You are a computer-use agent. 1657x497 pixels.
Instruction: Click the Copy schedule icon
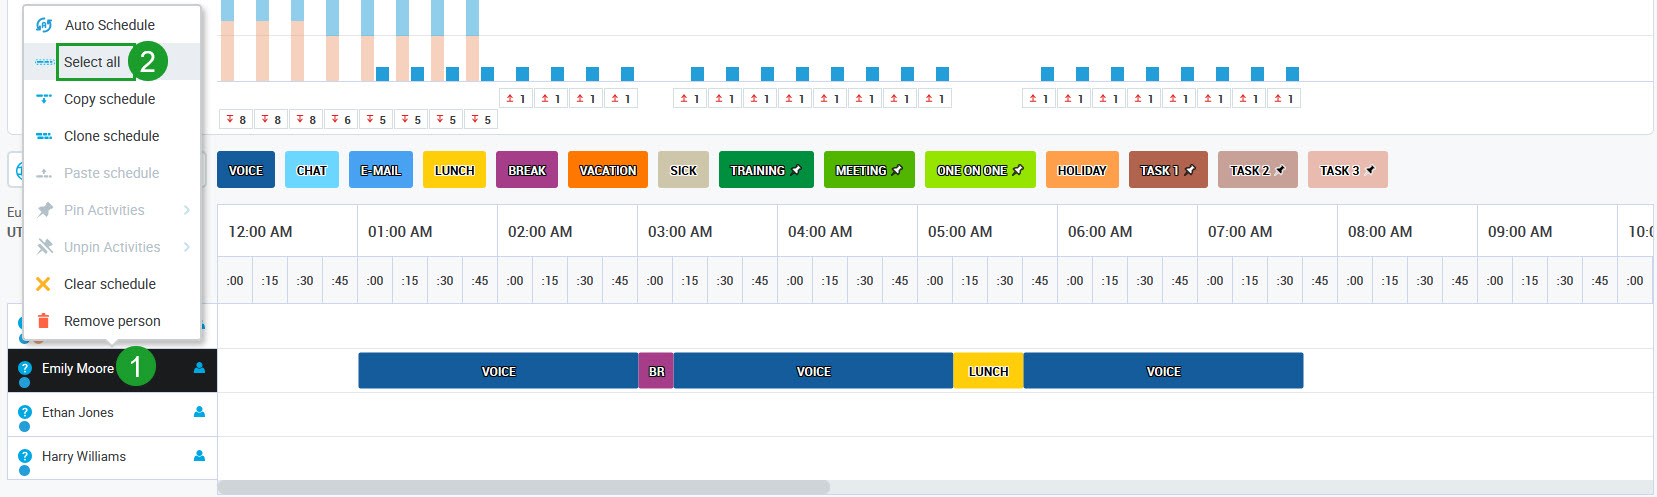click(44, 99)
